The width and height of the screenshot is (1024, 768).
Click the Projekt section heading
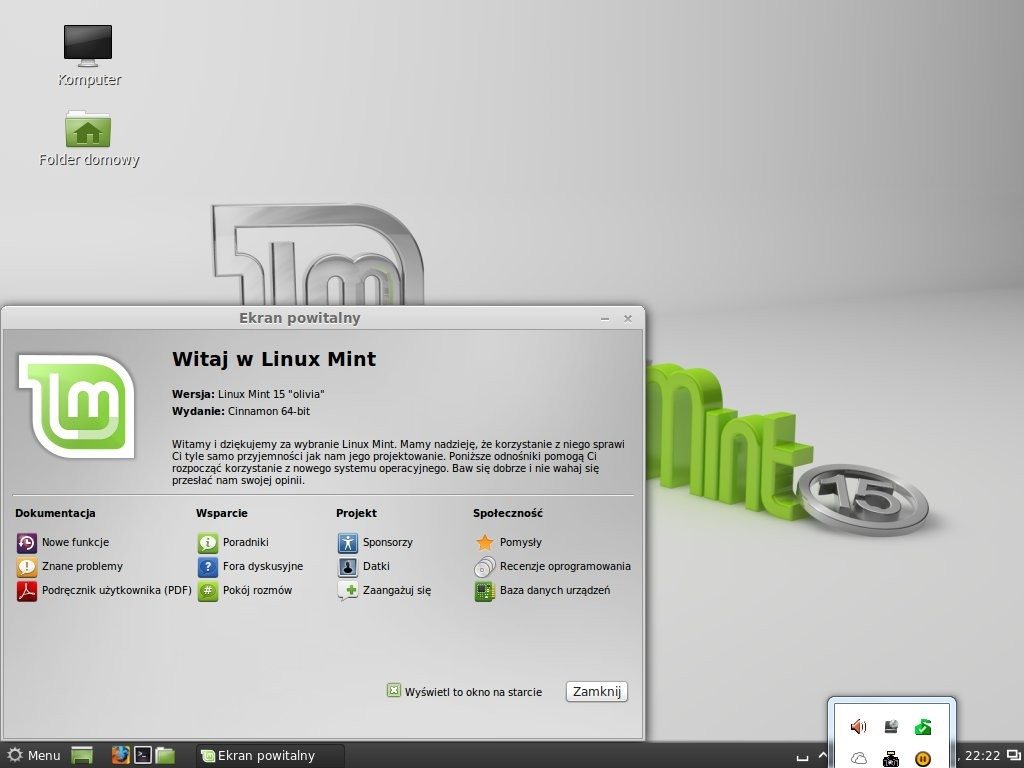357,513
